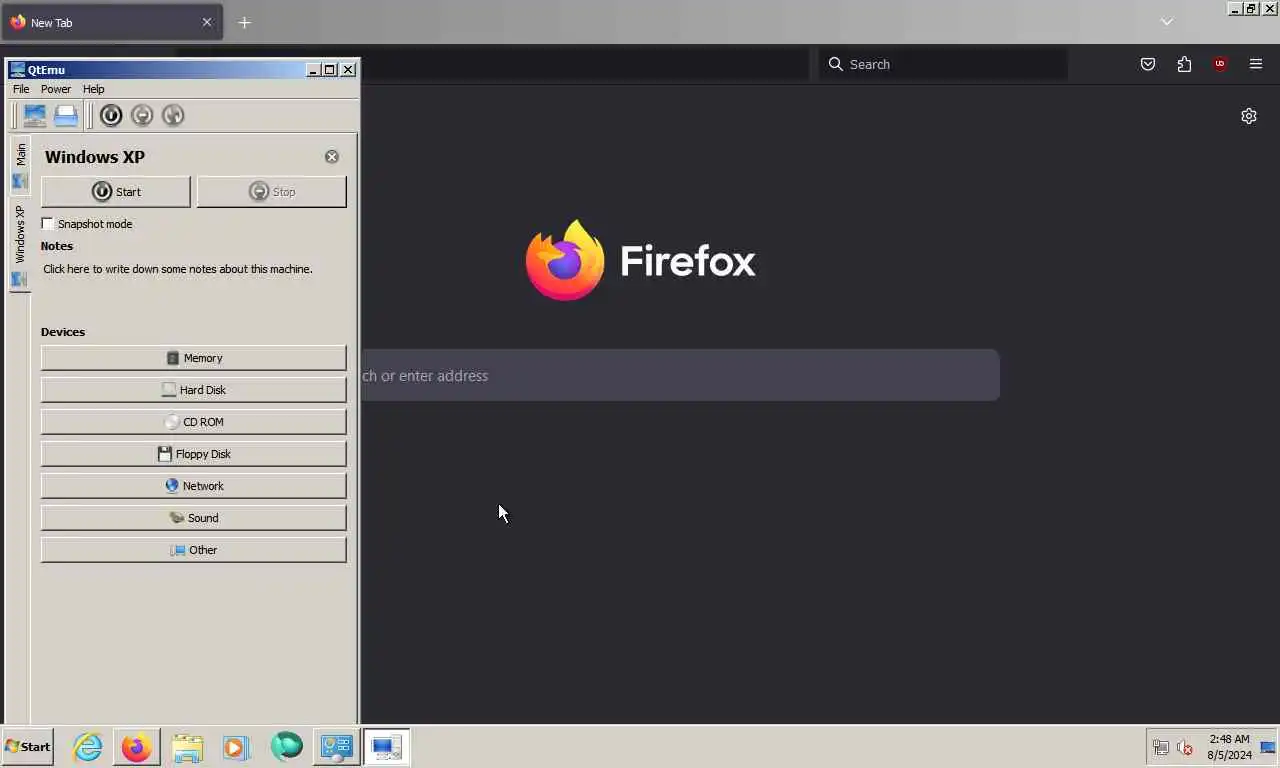
Task: Click the Firefox toolbar Search box
Action: click(943, 64)
